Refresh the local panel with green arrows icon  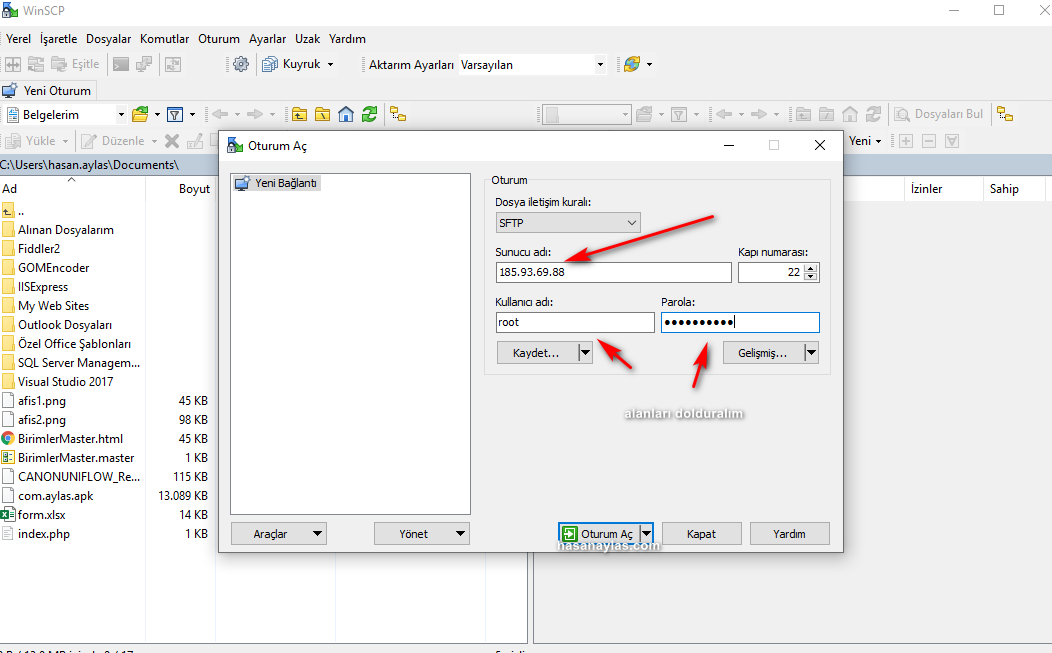[x=370, y=115]
